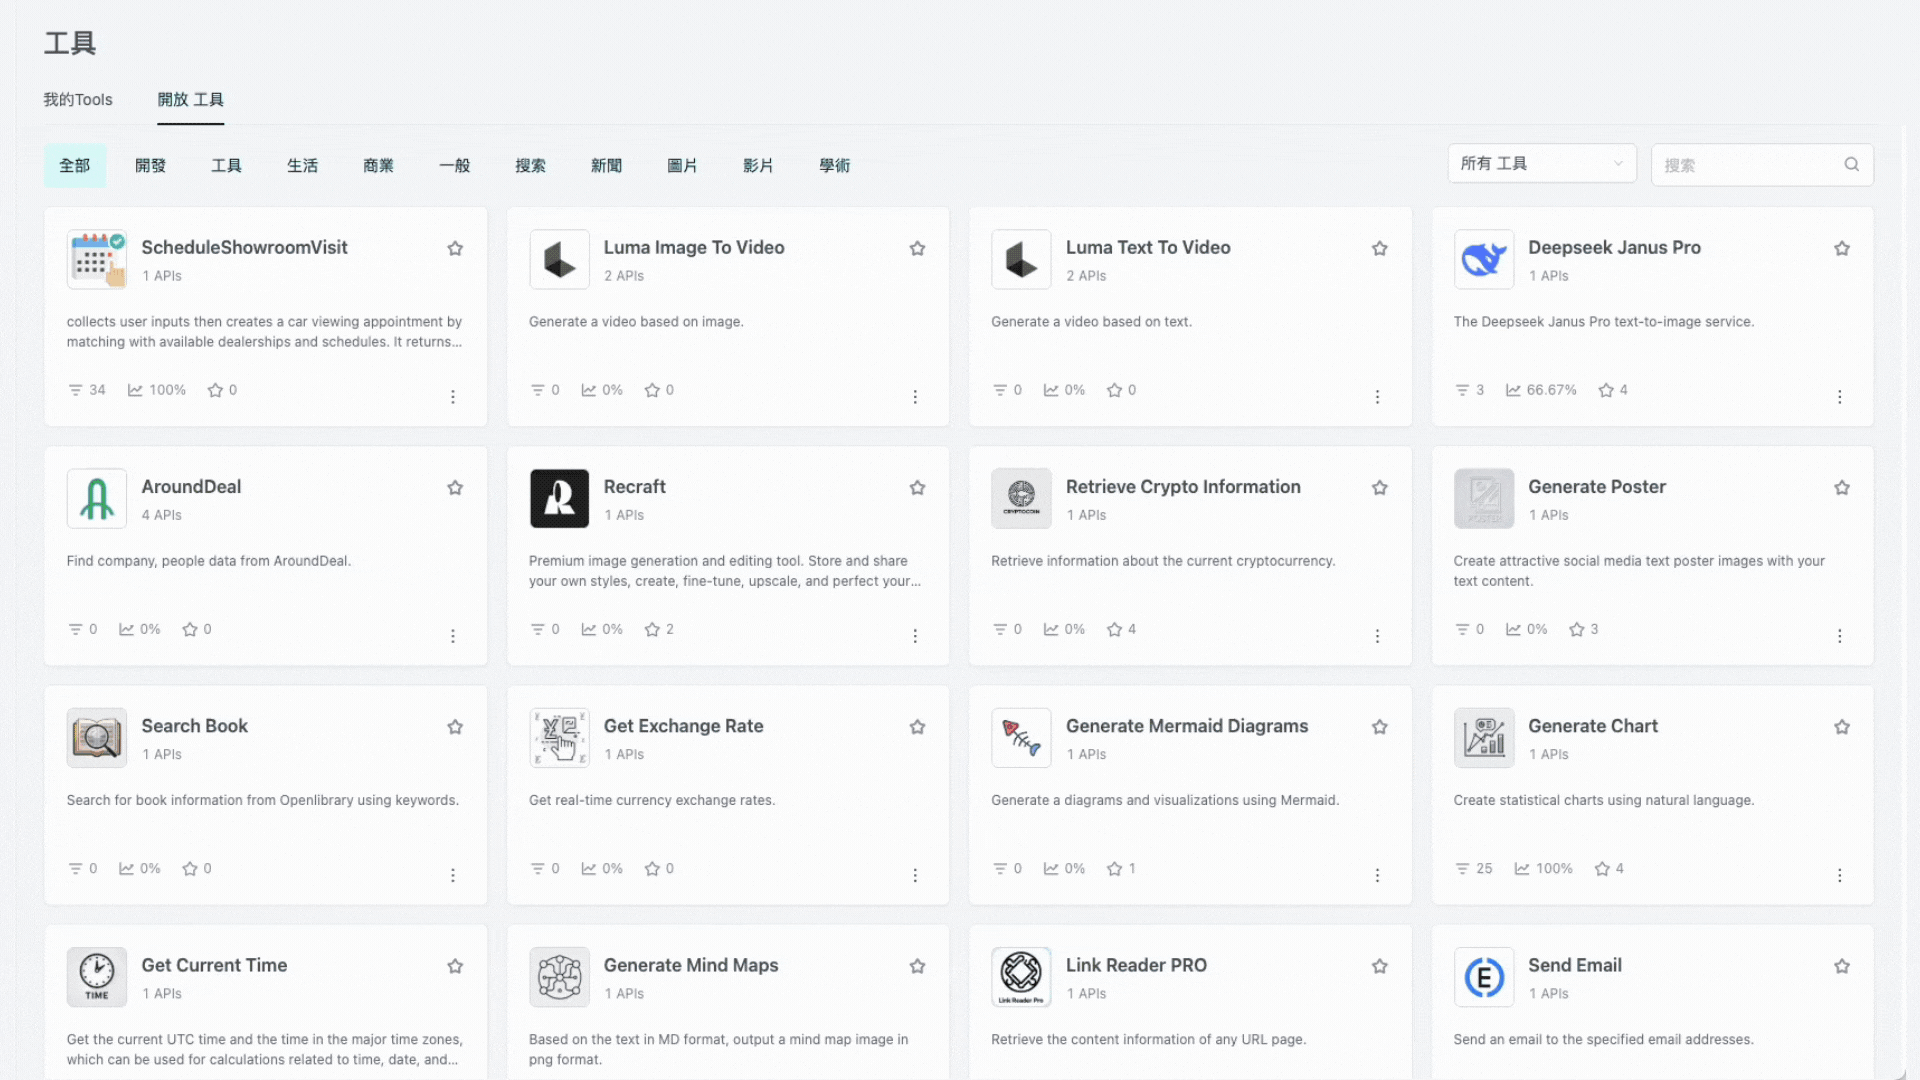Open more options for ScheduleShowroomVisit
Image resolution: width=1920 pixels, height=1080 pixels.
(x=453, y=397)
